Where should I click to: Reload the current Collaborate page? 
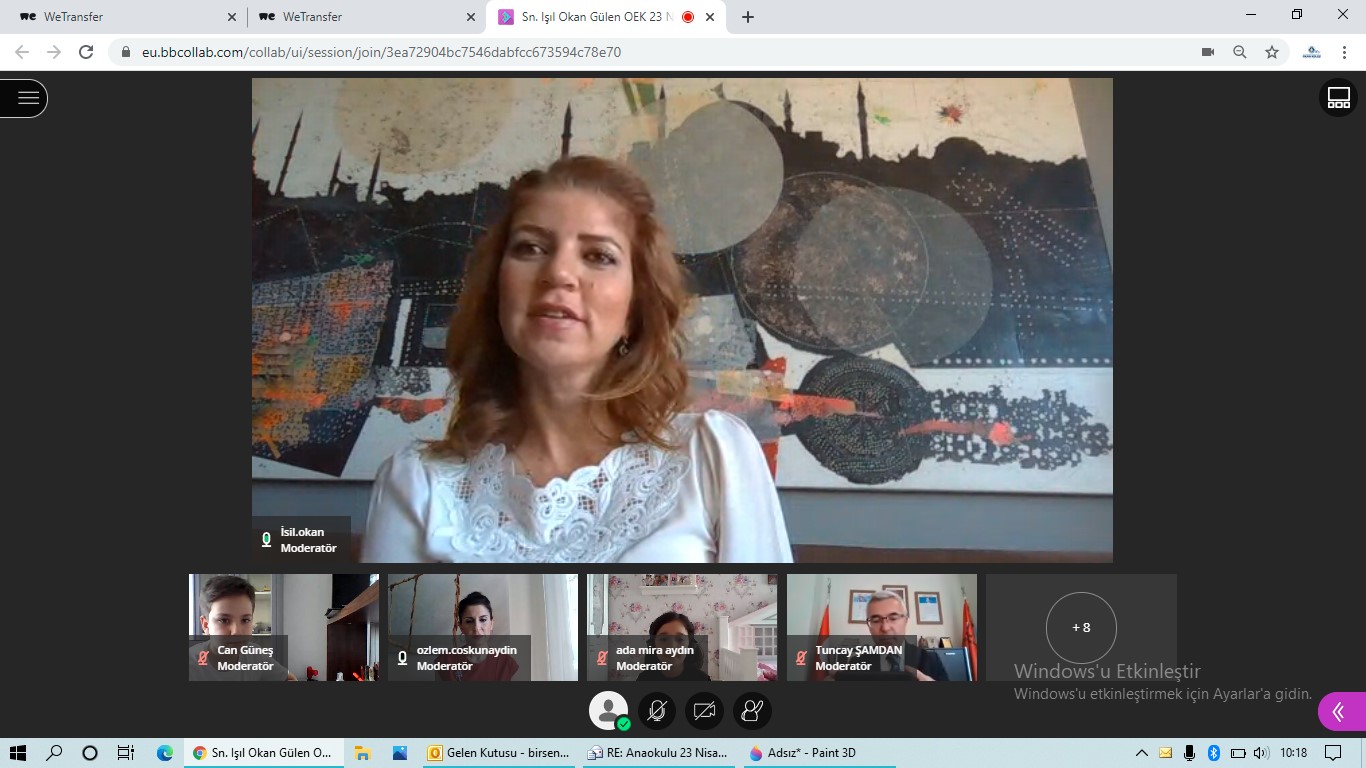86,52
